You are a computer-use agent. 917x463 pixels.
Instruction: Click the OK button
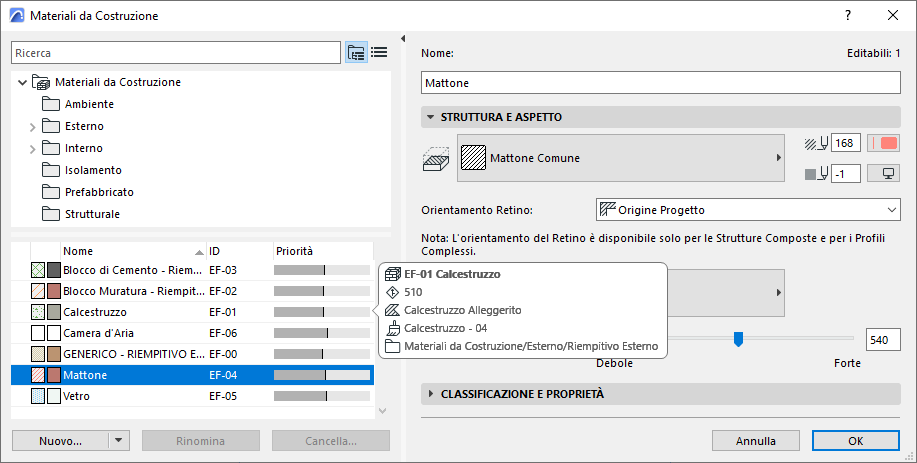coord(855,440)
